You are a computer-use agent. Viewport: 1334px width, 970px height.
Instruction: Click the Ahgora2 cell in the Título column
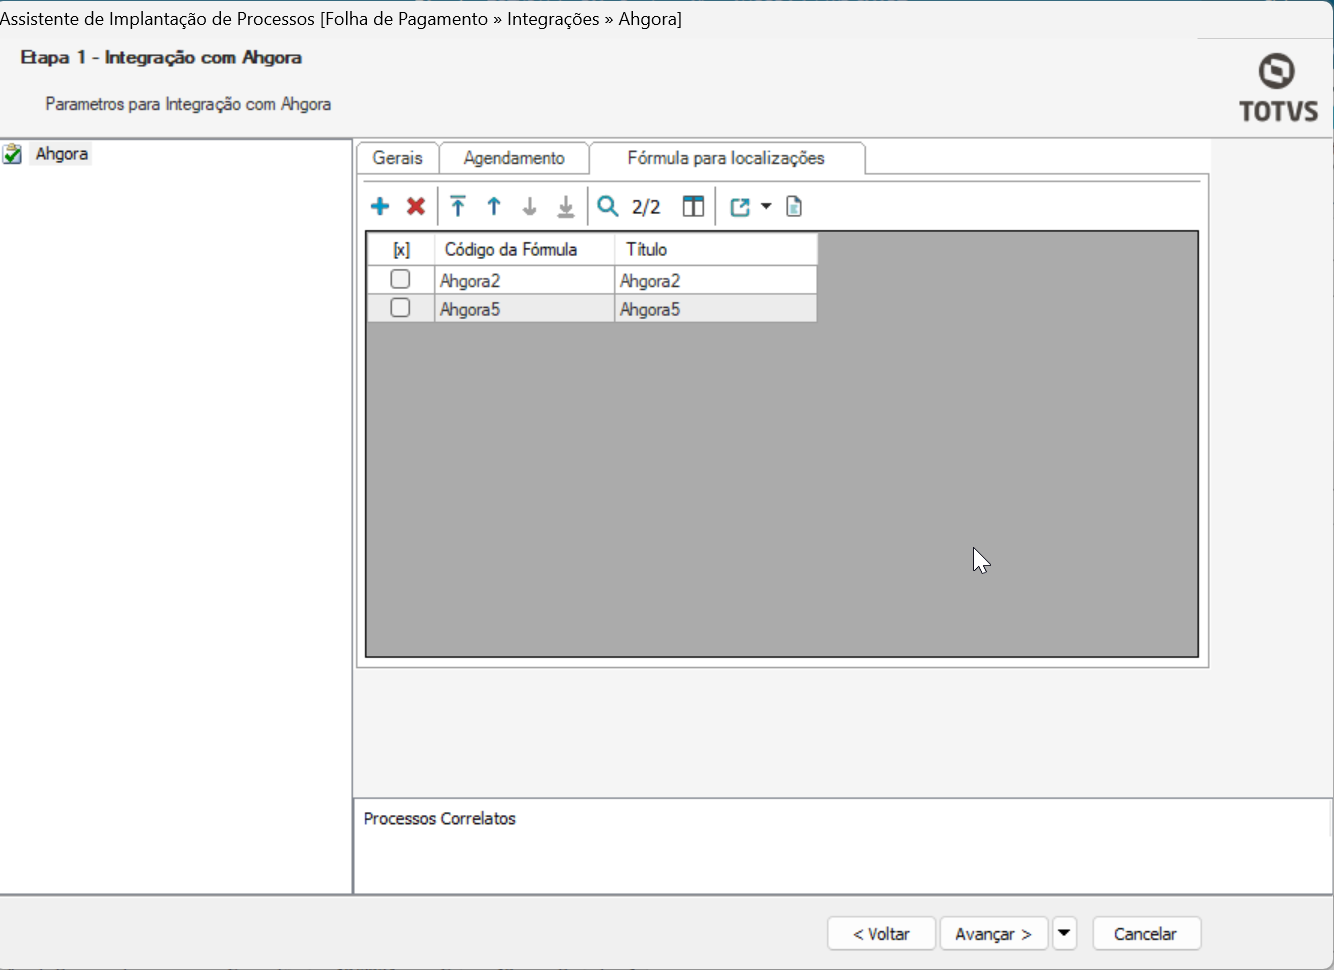(x=716, y=280)
